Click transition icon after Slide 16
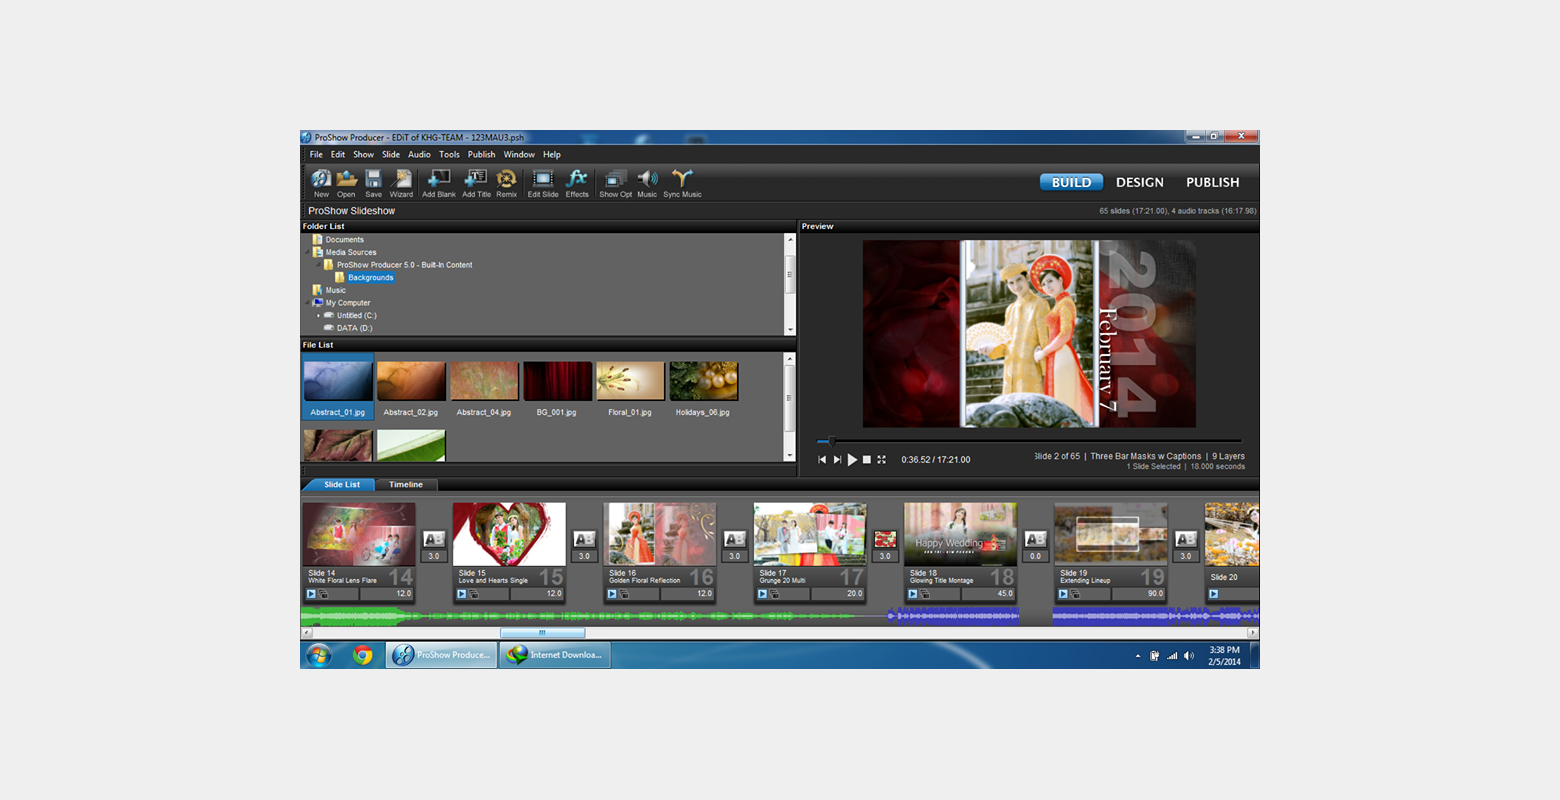 point(735,539)
